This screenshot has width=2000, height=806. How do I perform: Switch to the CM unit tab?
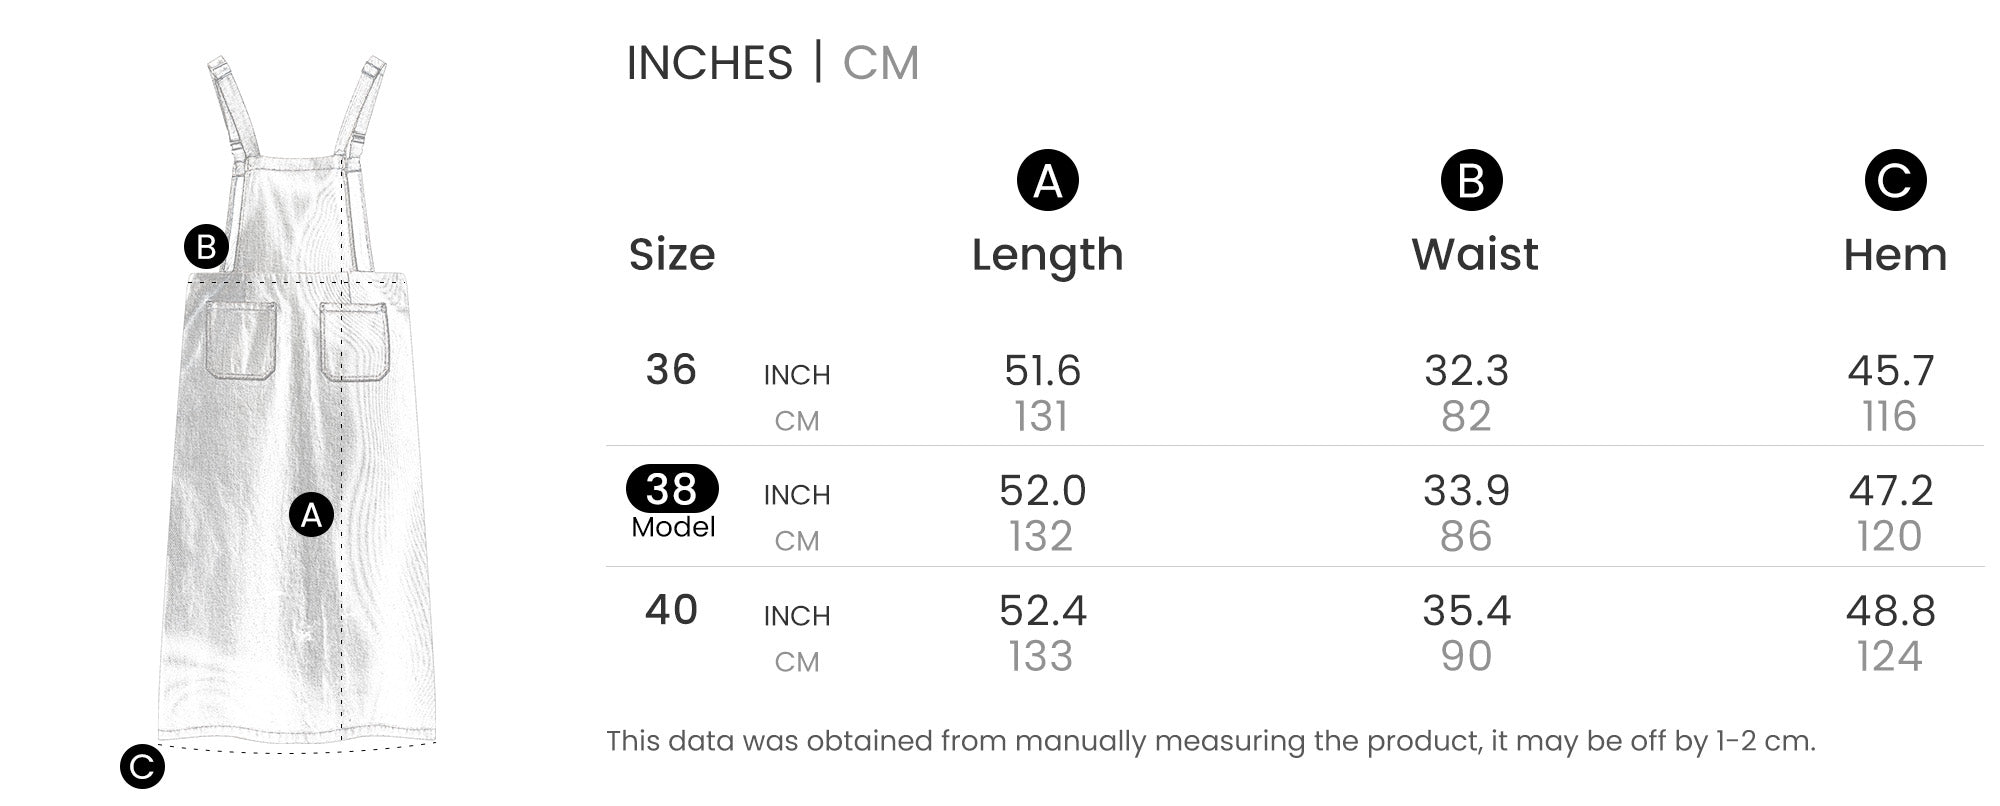tap(880, 63)
